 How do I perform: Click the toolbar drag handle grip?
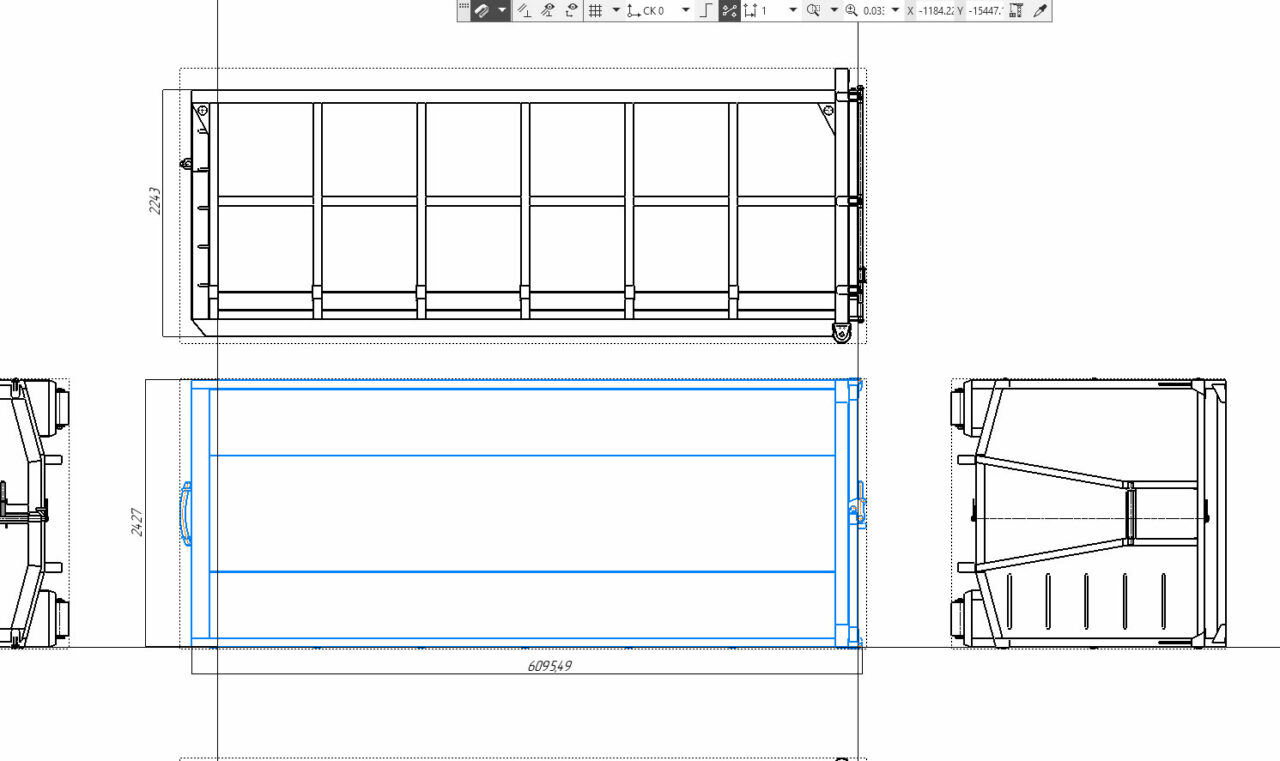click(463, 8)
